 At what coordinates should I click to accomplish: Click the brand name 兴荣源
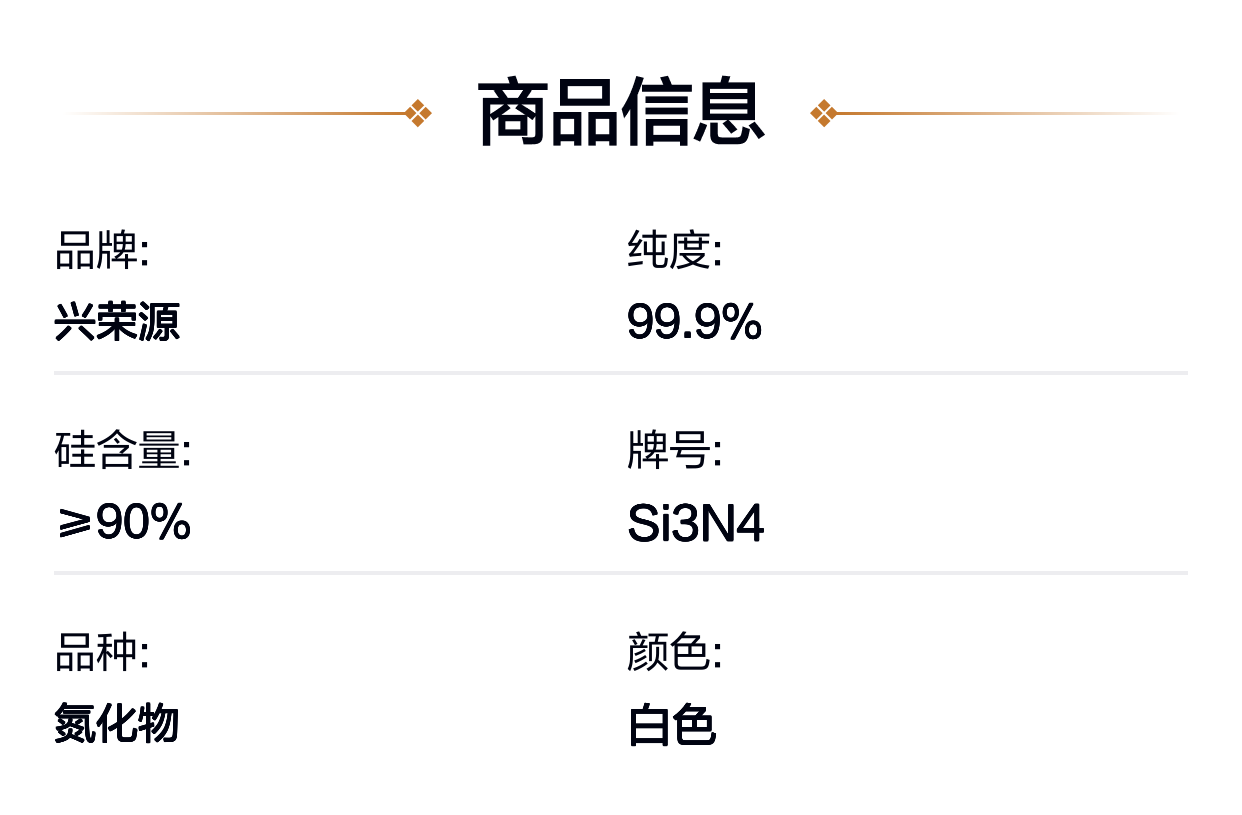[x=117, y=323]
